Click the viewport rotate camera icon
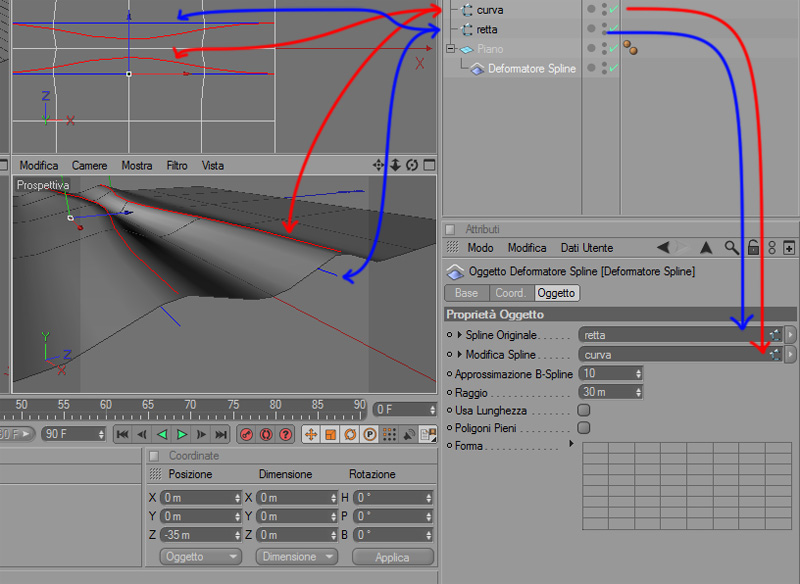The height and width of the screenshot is (584, 800). pyautogui.click(x=412, y=165)
